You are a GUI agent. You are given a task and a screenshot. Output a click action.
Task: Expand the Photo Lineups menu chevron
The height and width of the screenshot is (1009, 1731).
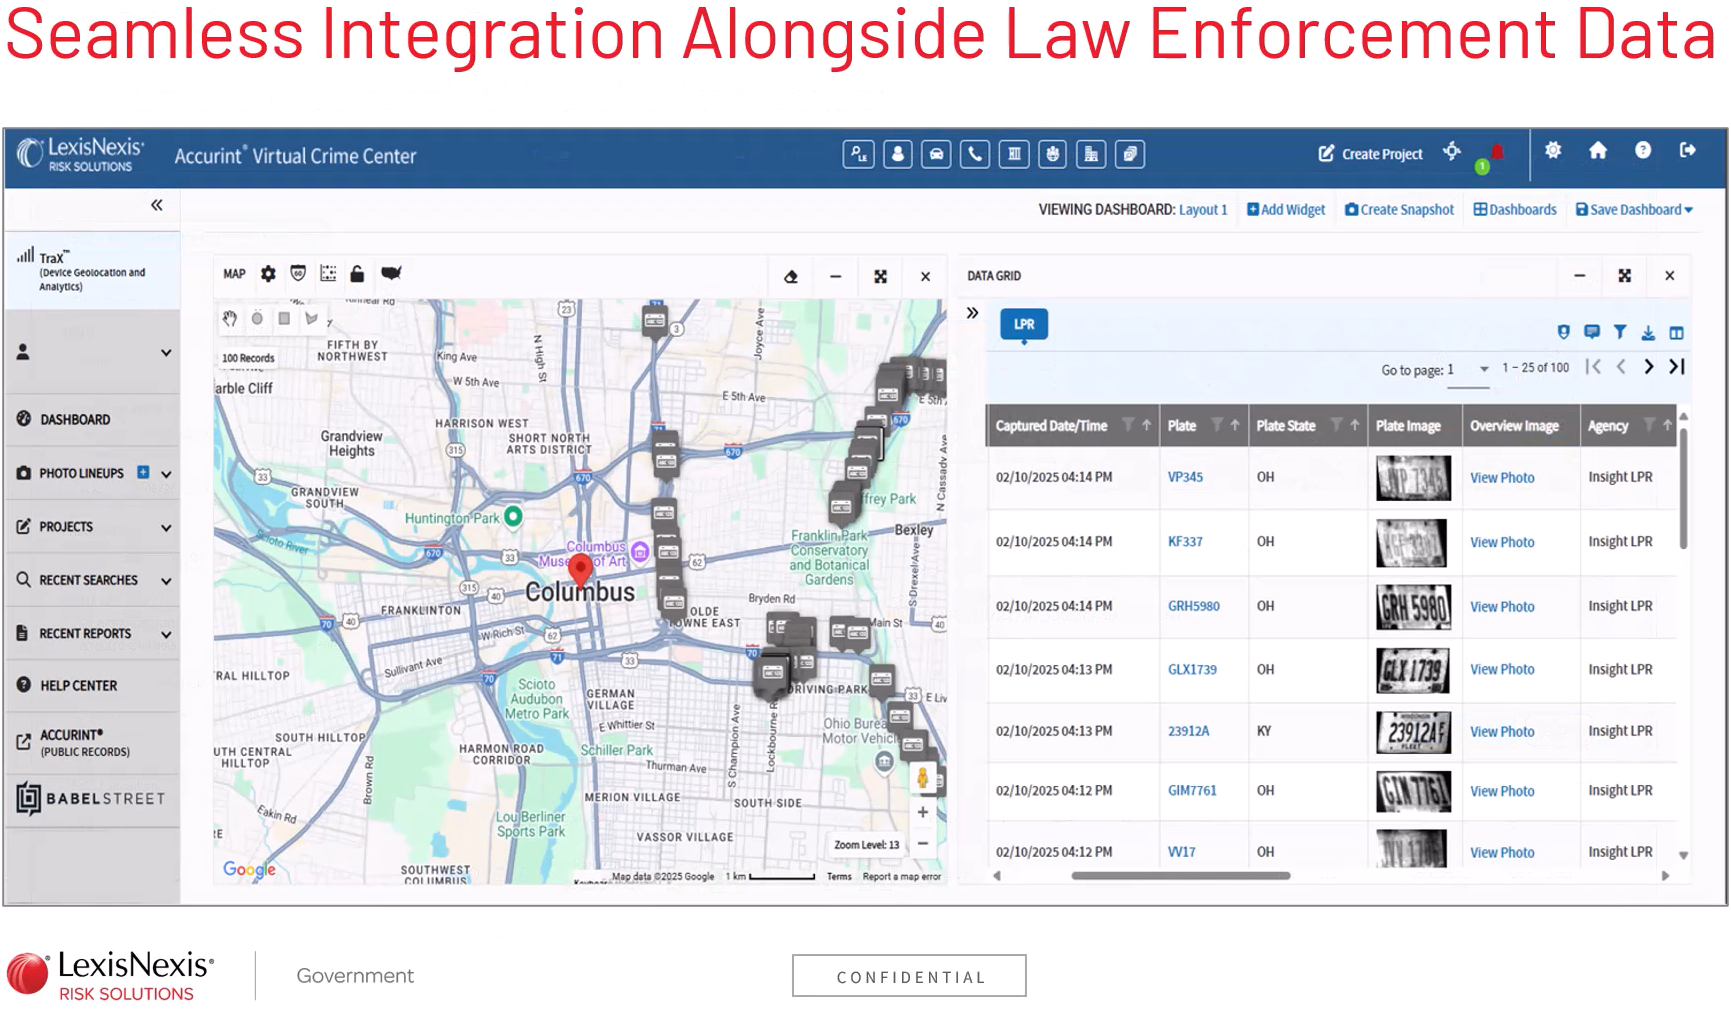pyautogui.click(x=166, y=474)
